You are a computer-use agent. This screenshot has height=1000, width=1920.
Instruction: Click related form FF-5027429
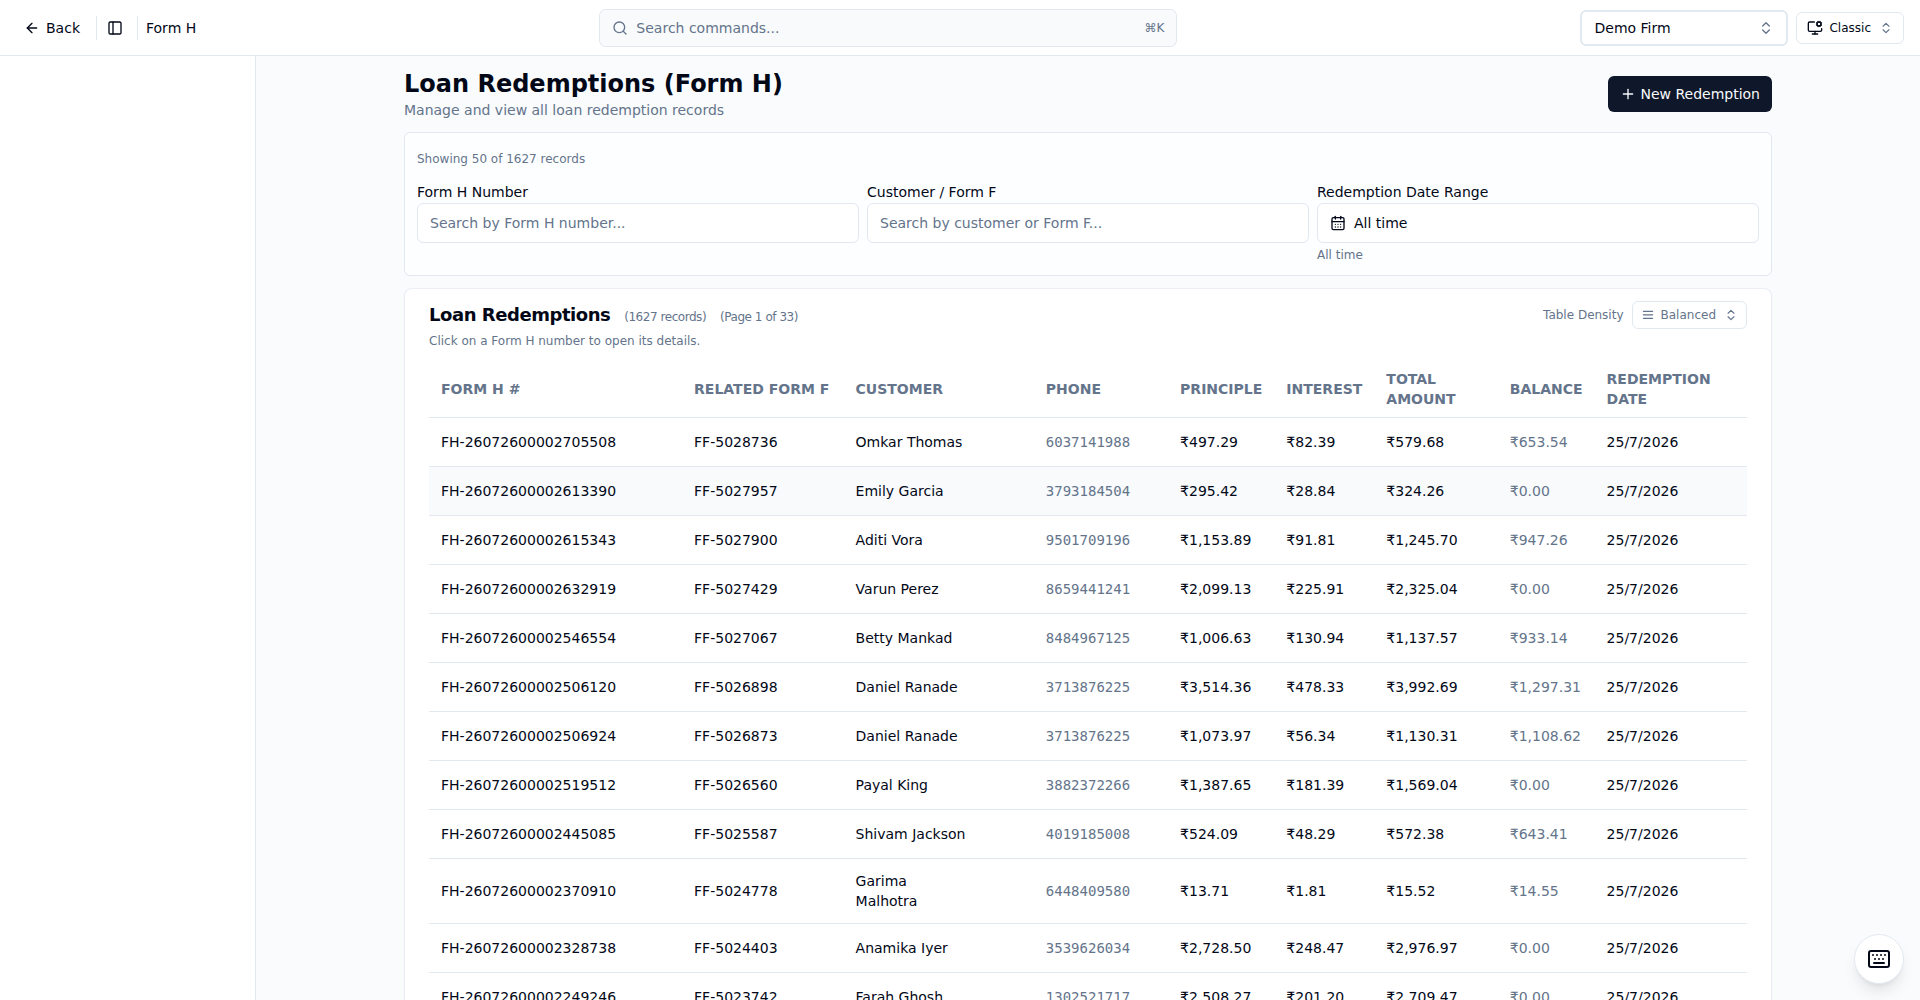(x=735, y=589)
